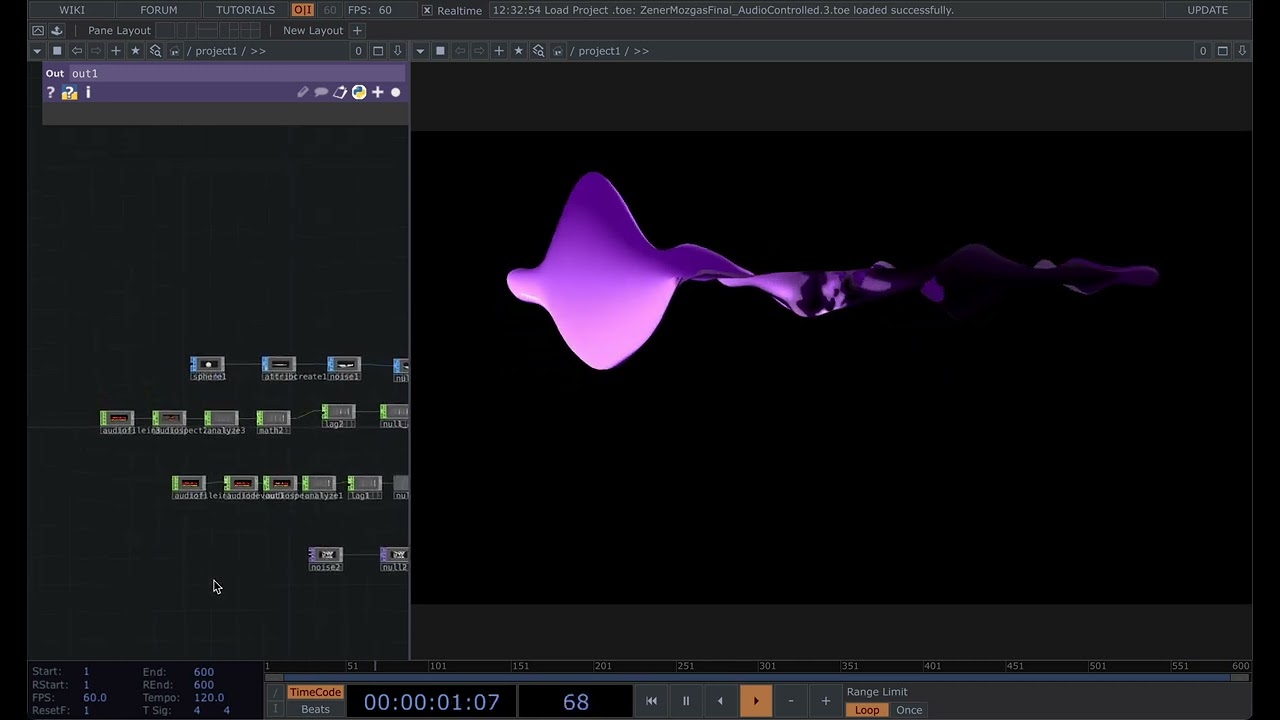The height and width of the screenshot is (720, 1280).
Task: Select the lag1 CHOP node
Action: click(364, 485)
